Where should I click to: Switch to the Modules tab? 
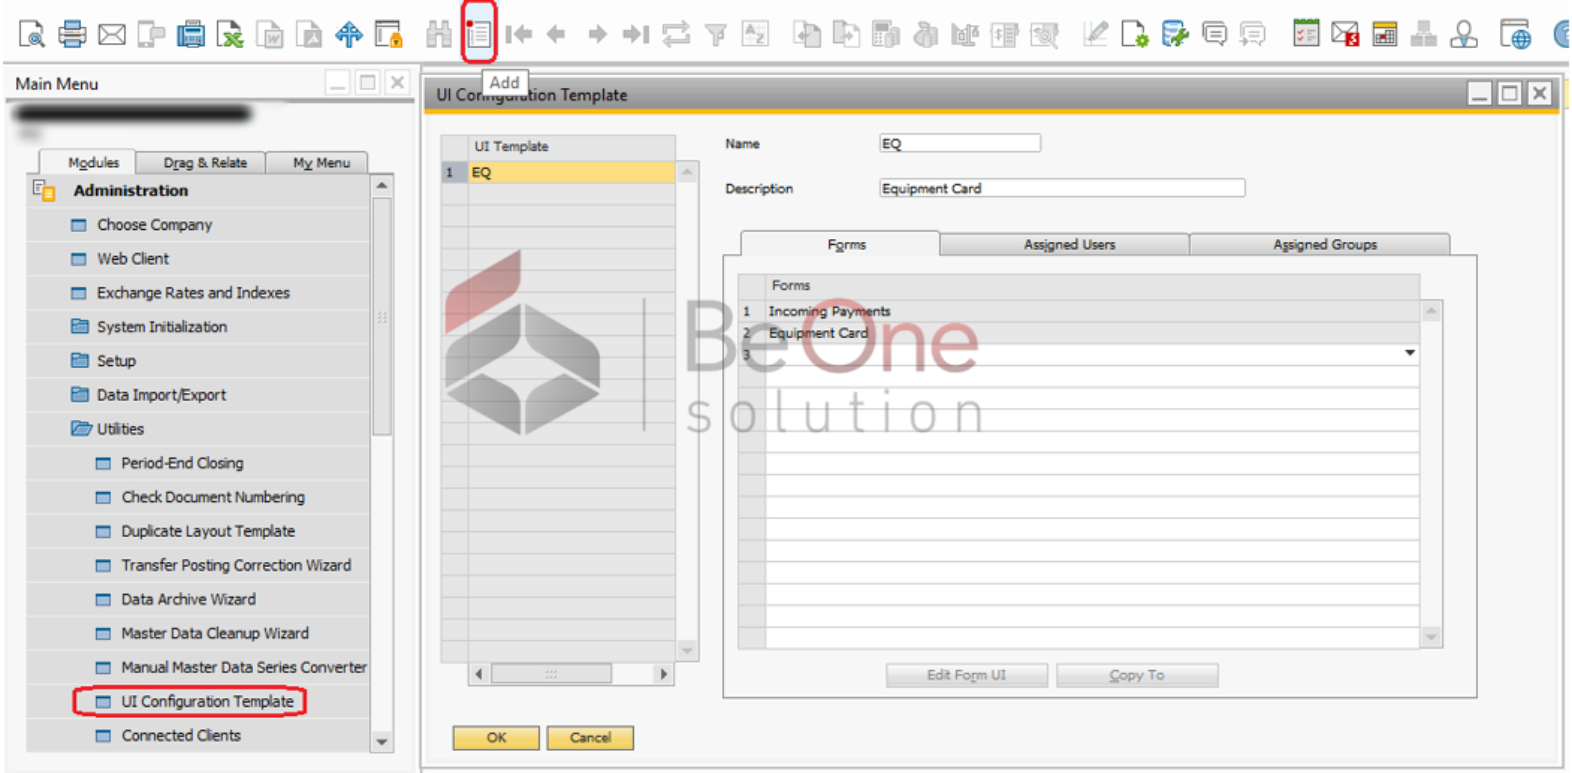93,162
